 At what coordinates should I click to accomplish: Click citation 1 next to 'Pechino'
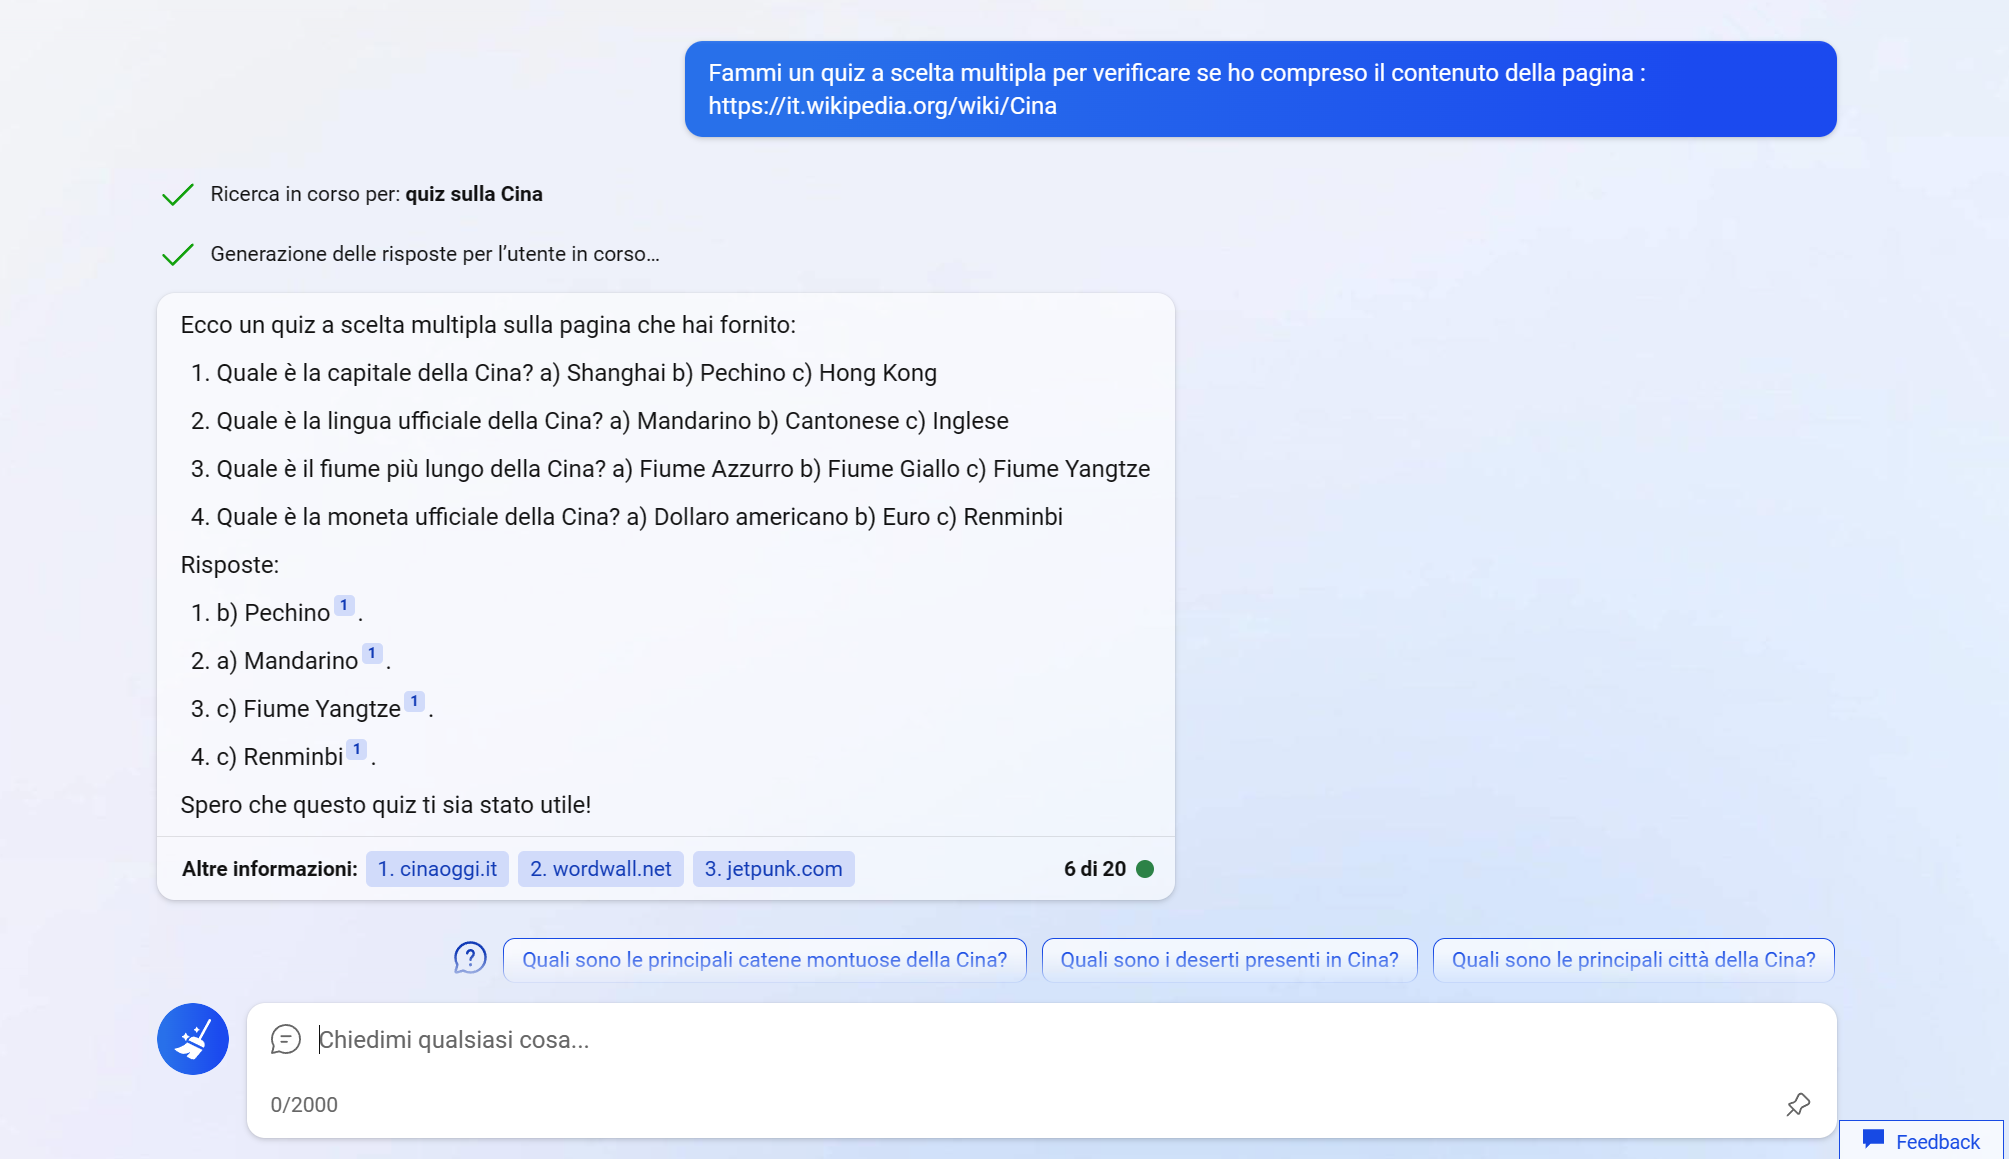point(343,604)
